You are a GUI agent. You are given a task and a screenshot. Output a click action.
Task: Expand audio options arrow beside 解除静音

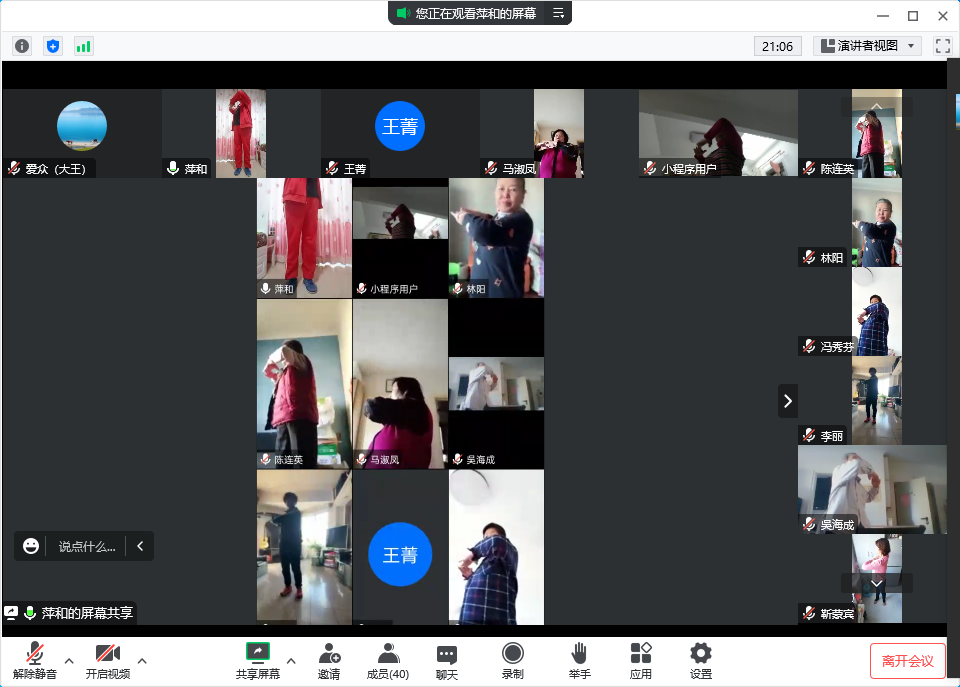pos(69,660)
